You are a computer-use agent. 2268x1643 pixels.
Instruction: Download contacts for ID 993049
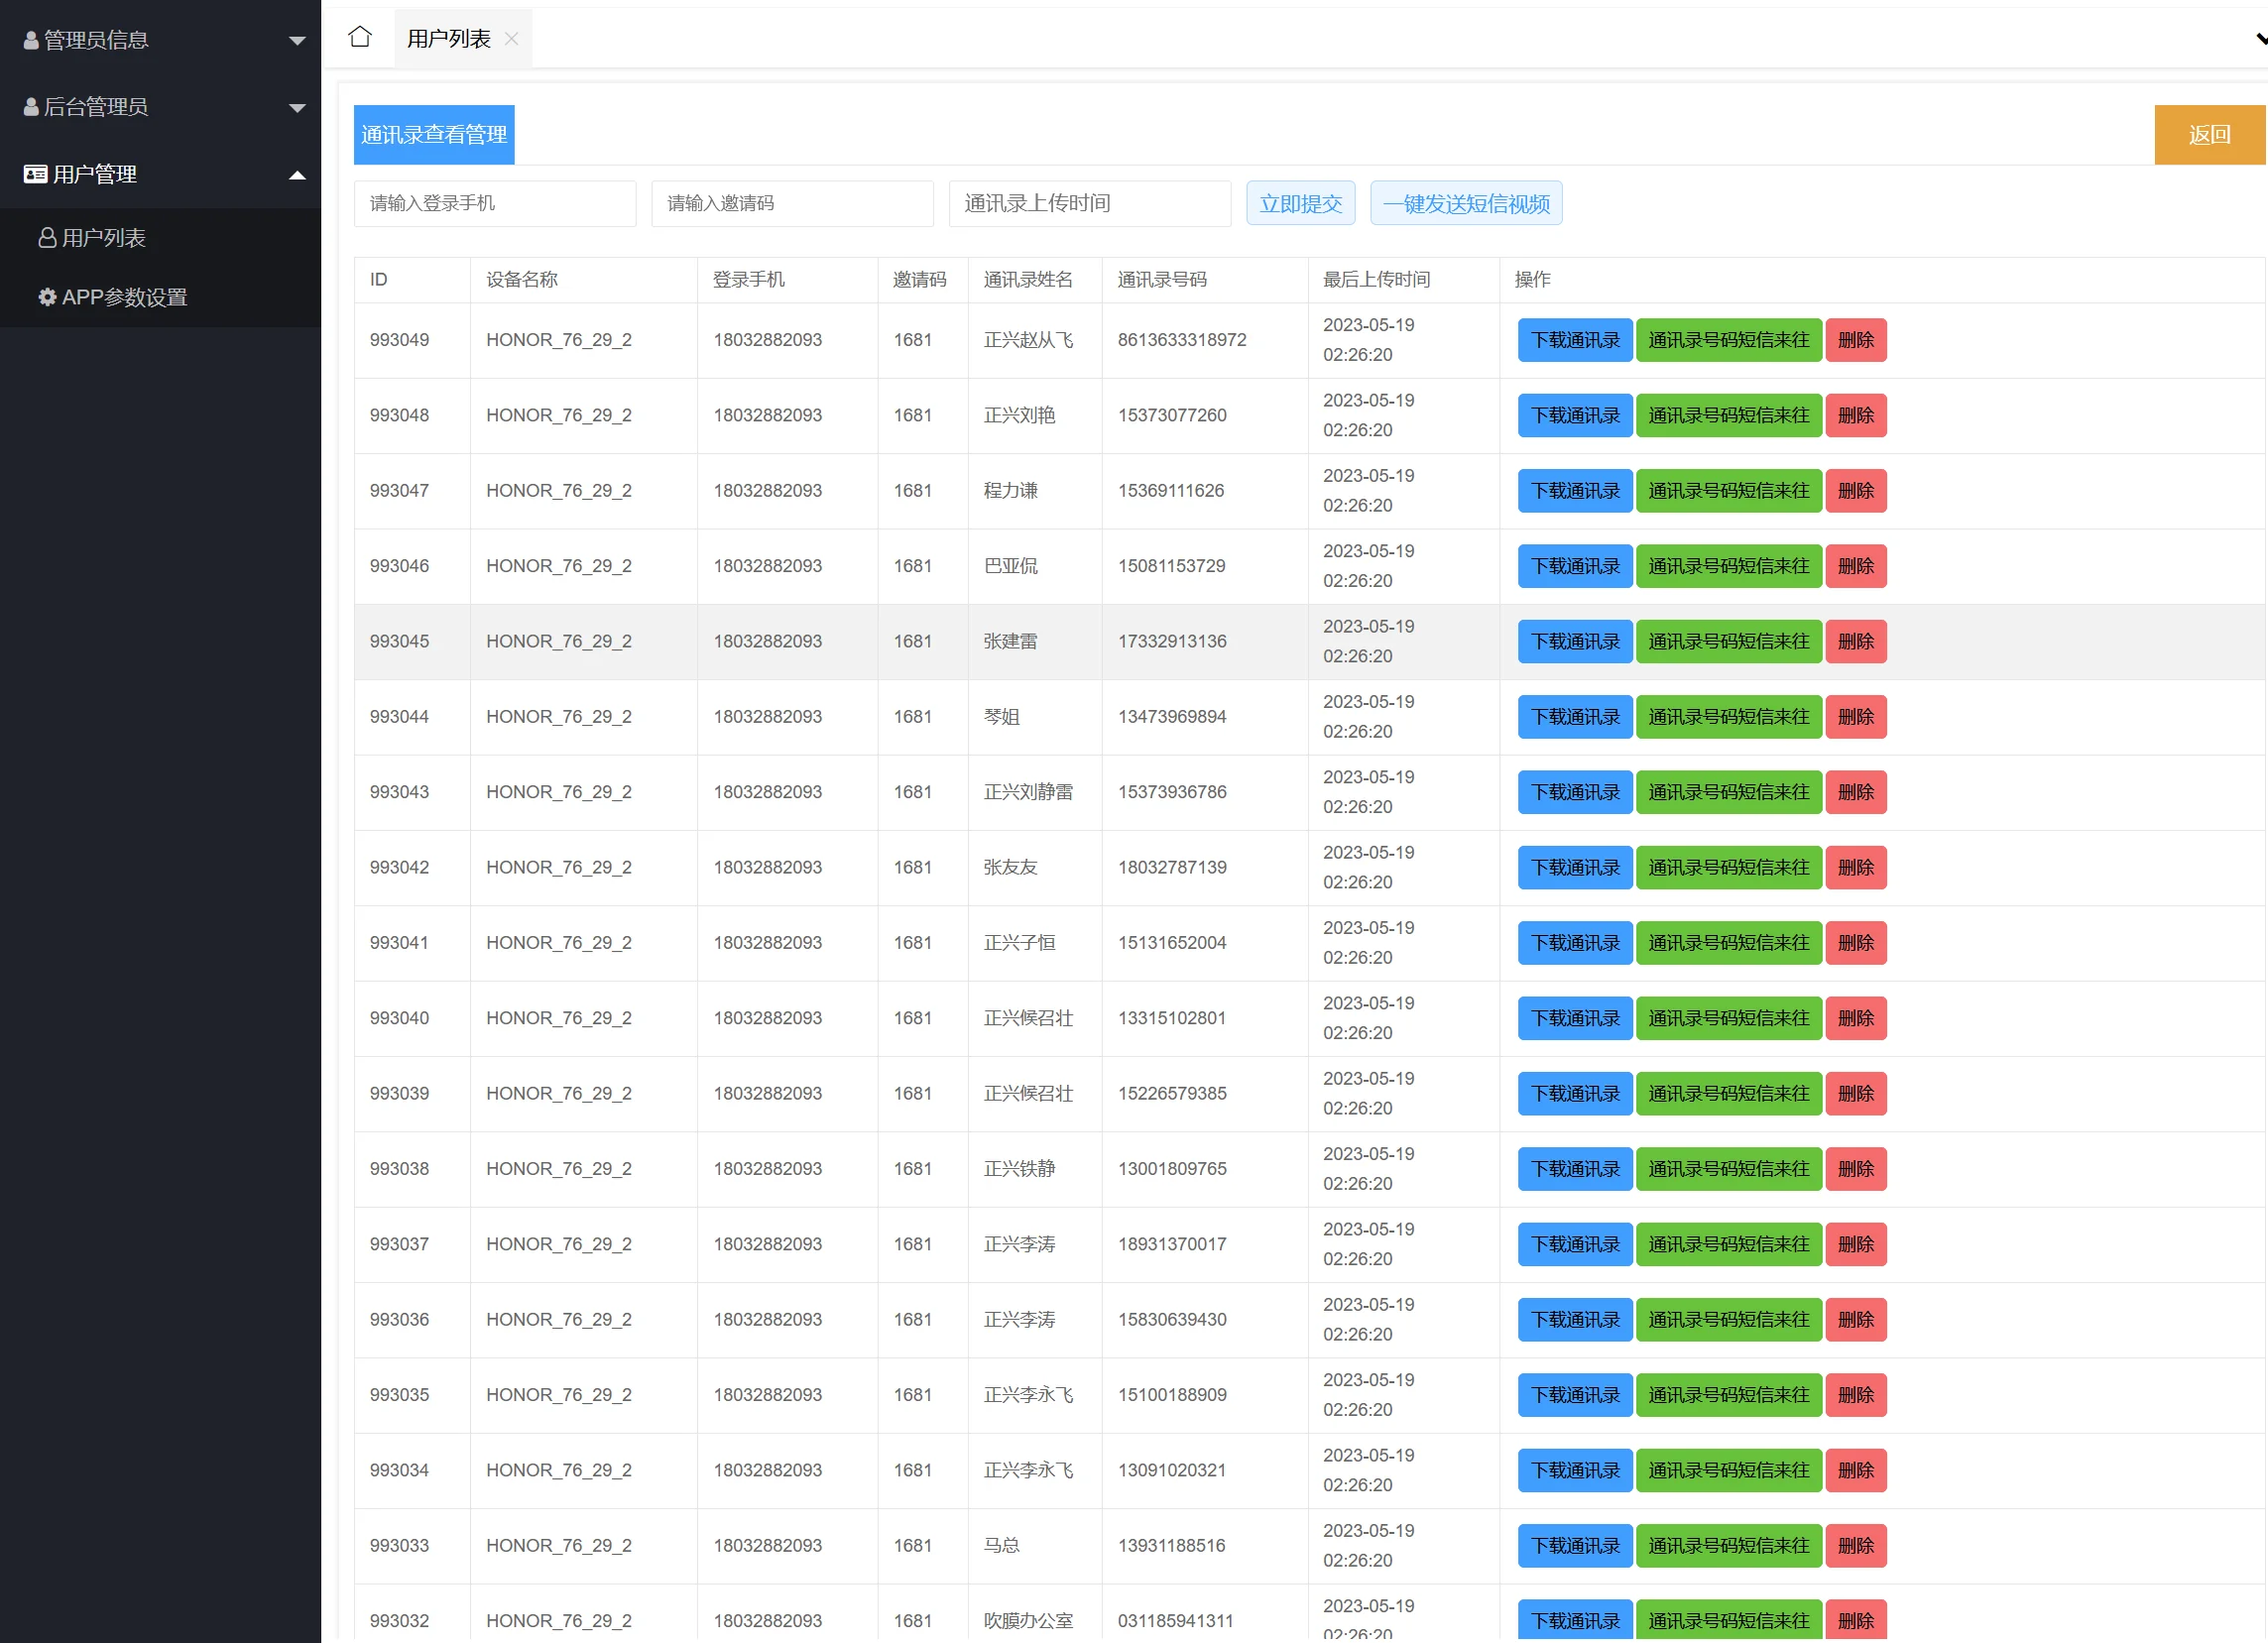pyautogui.click(x=1574, y=340)
